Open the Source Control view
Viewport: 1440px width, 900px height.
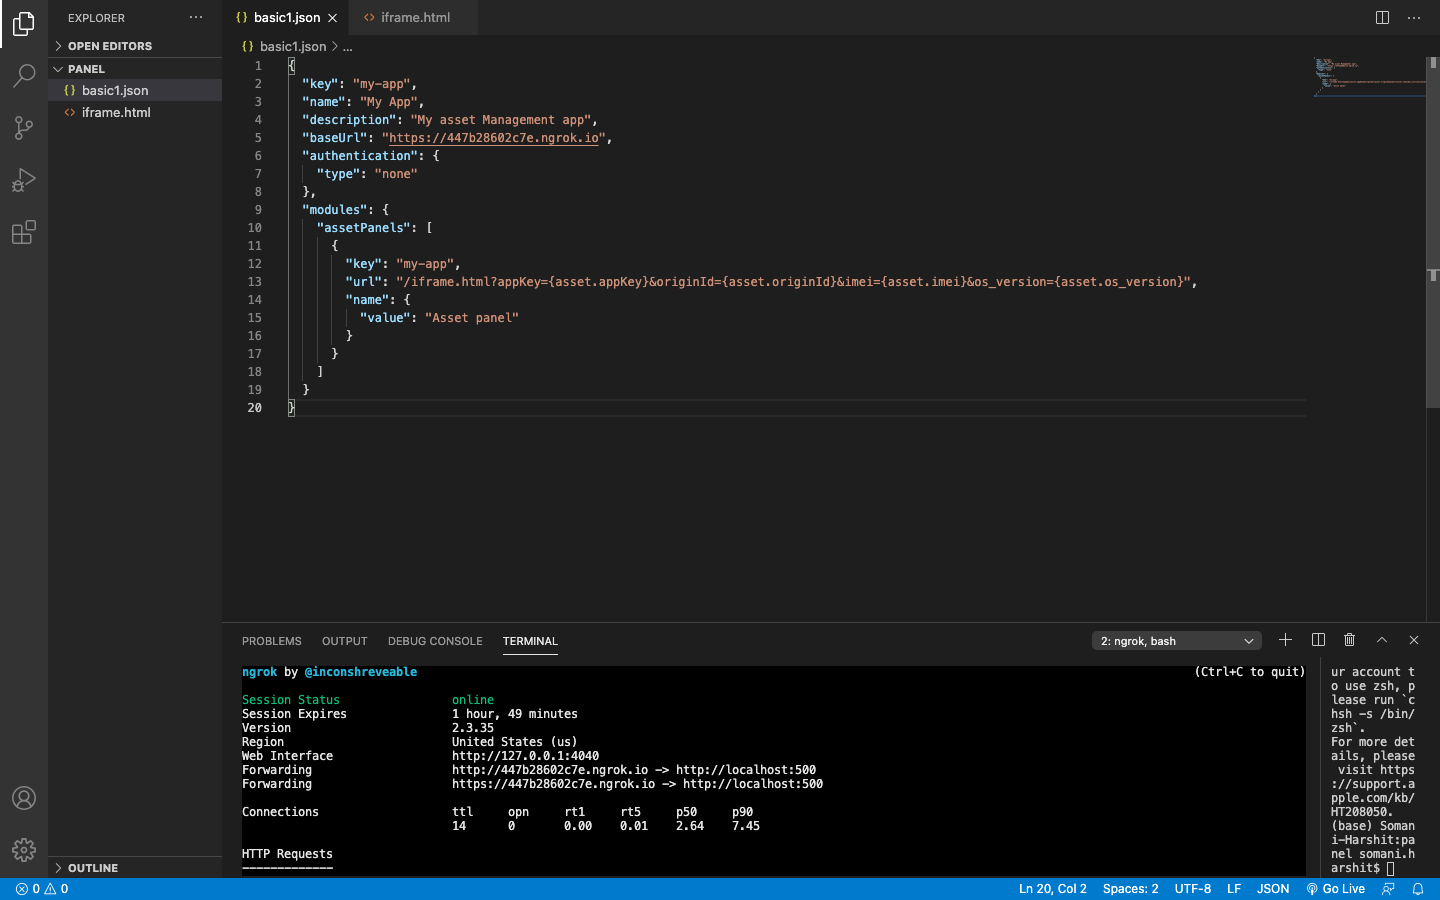click(24, 128)
